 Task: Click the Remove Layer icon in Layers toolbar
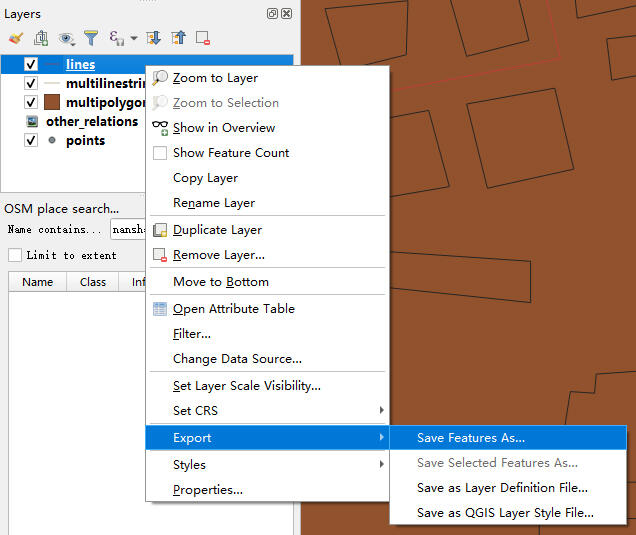[203, 38]
